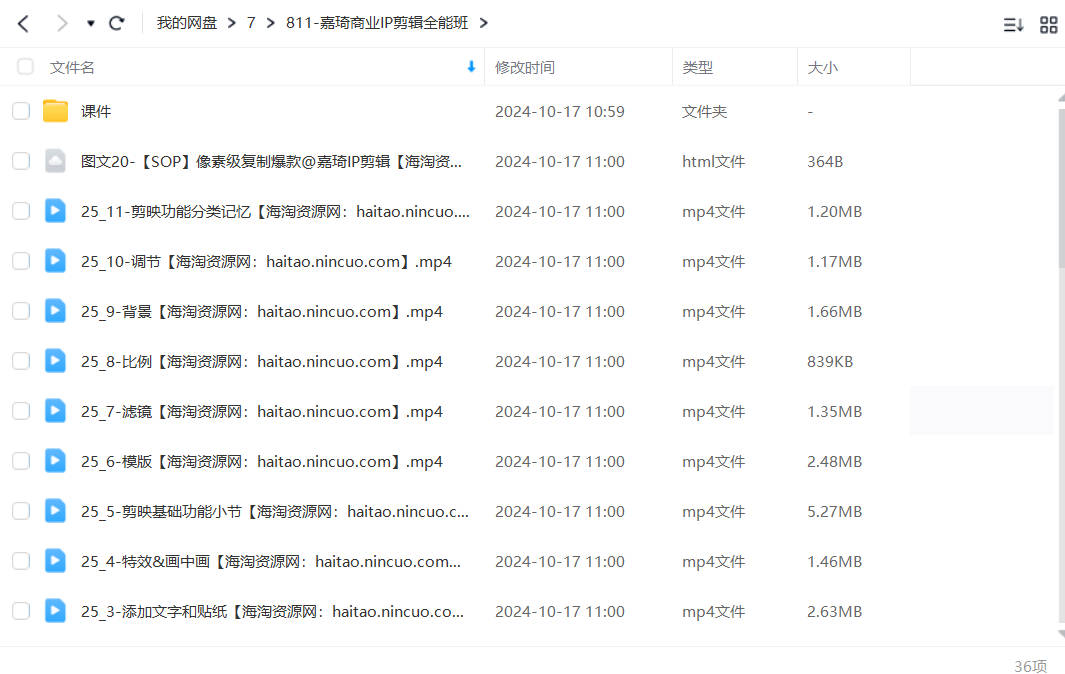Click the html文件 type cell

[713, 162]
